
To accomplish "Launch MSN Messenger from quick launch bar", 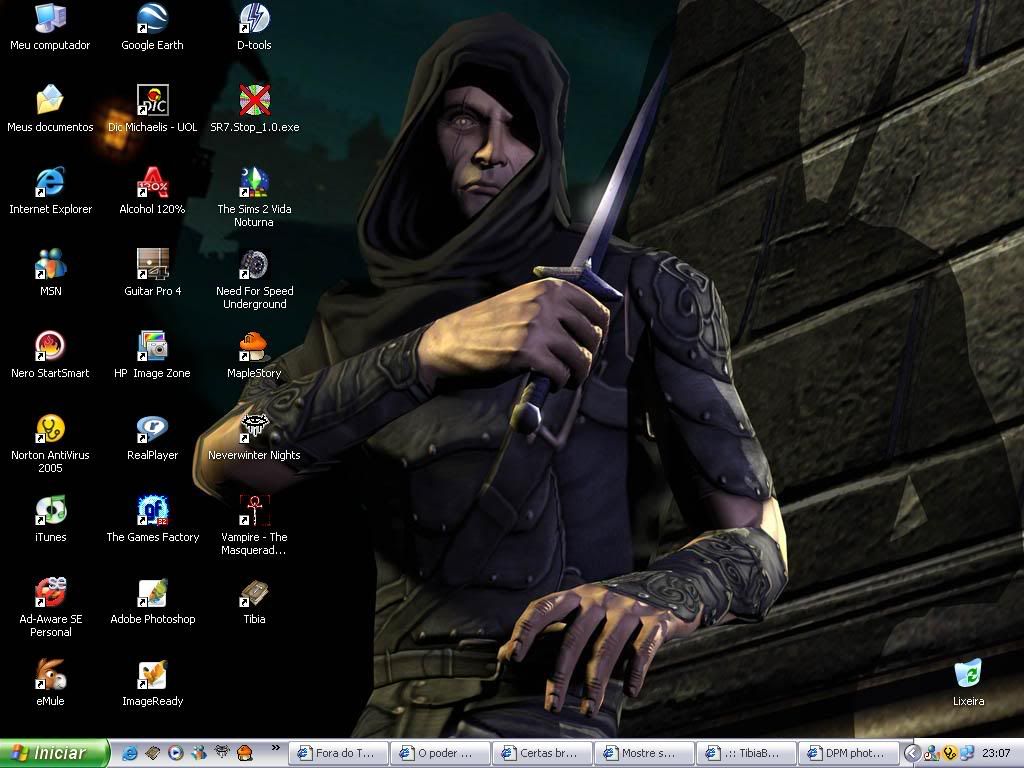I will pyautogui.click(x=199, y=753).
